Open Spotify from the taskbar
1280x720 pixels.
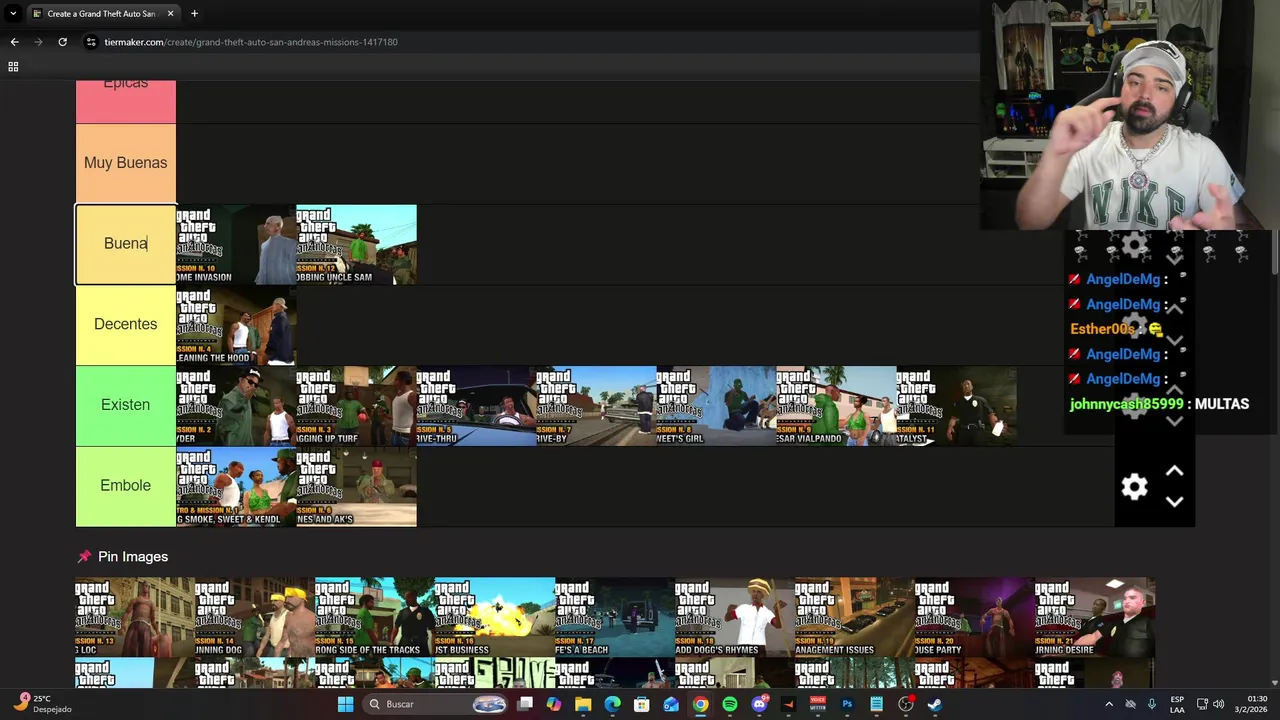click(x=730, y=704)
